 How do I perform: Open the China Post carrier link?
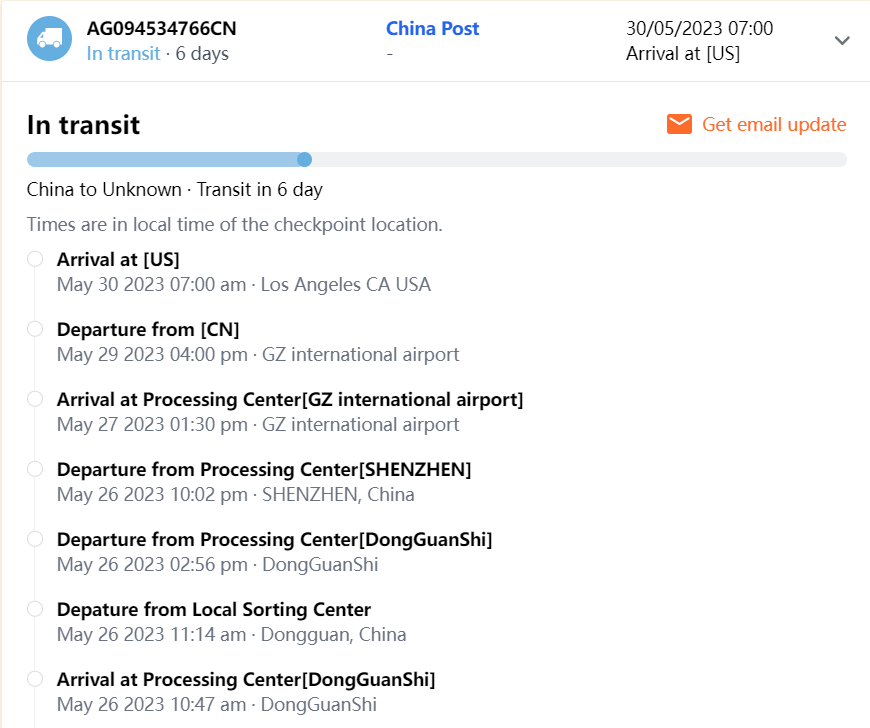click(x=432, y=28)
